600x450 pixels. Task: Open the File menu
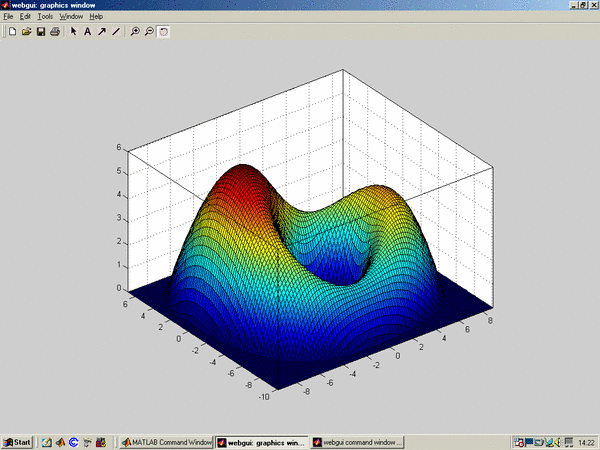(x=8, y=17)
